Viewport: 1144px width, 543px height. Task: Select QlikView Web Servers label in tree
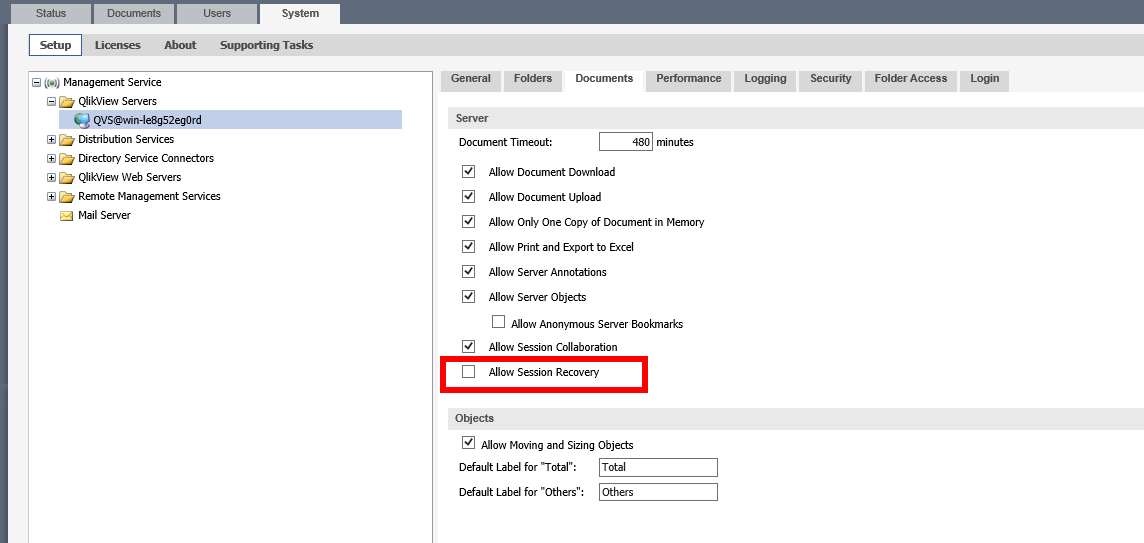(x=130, y=177)
